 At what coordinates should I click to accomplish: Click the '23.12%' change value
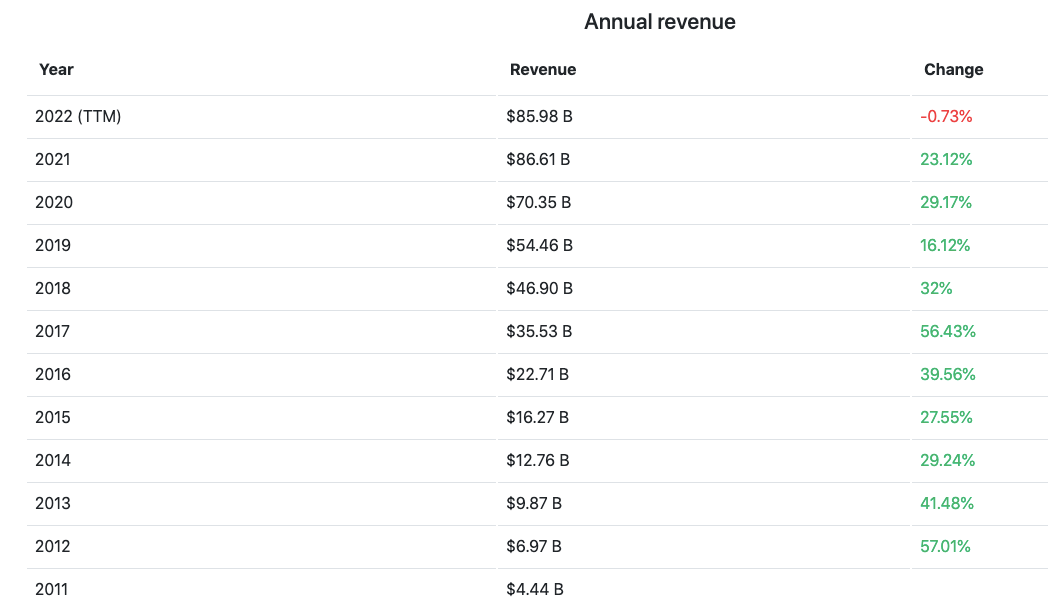(946, 159)
